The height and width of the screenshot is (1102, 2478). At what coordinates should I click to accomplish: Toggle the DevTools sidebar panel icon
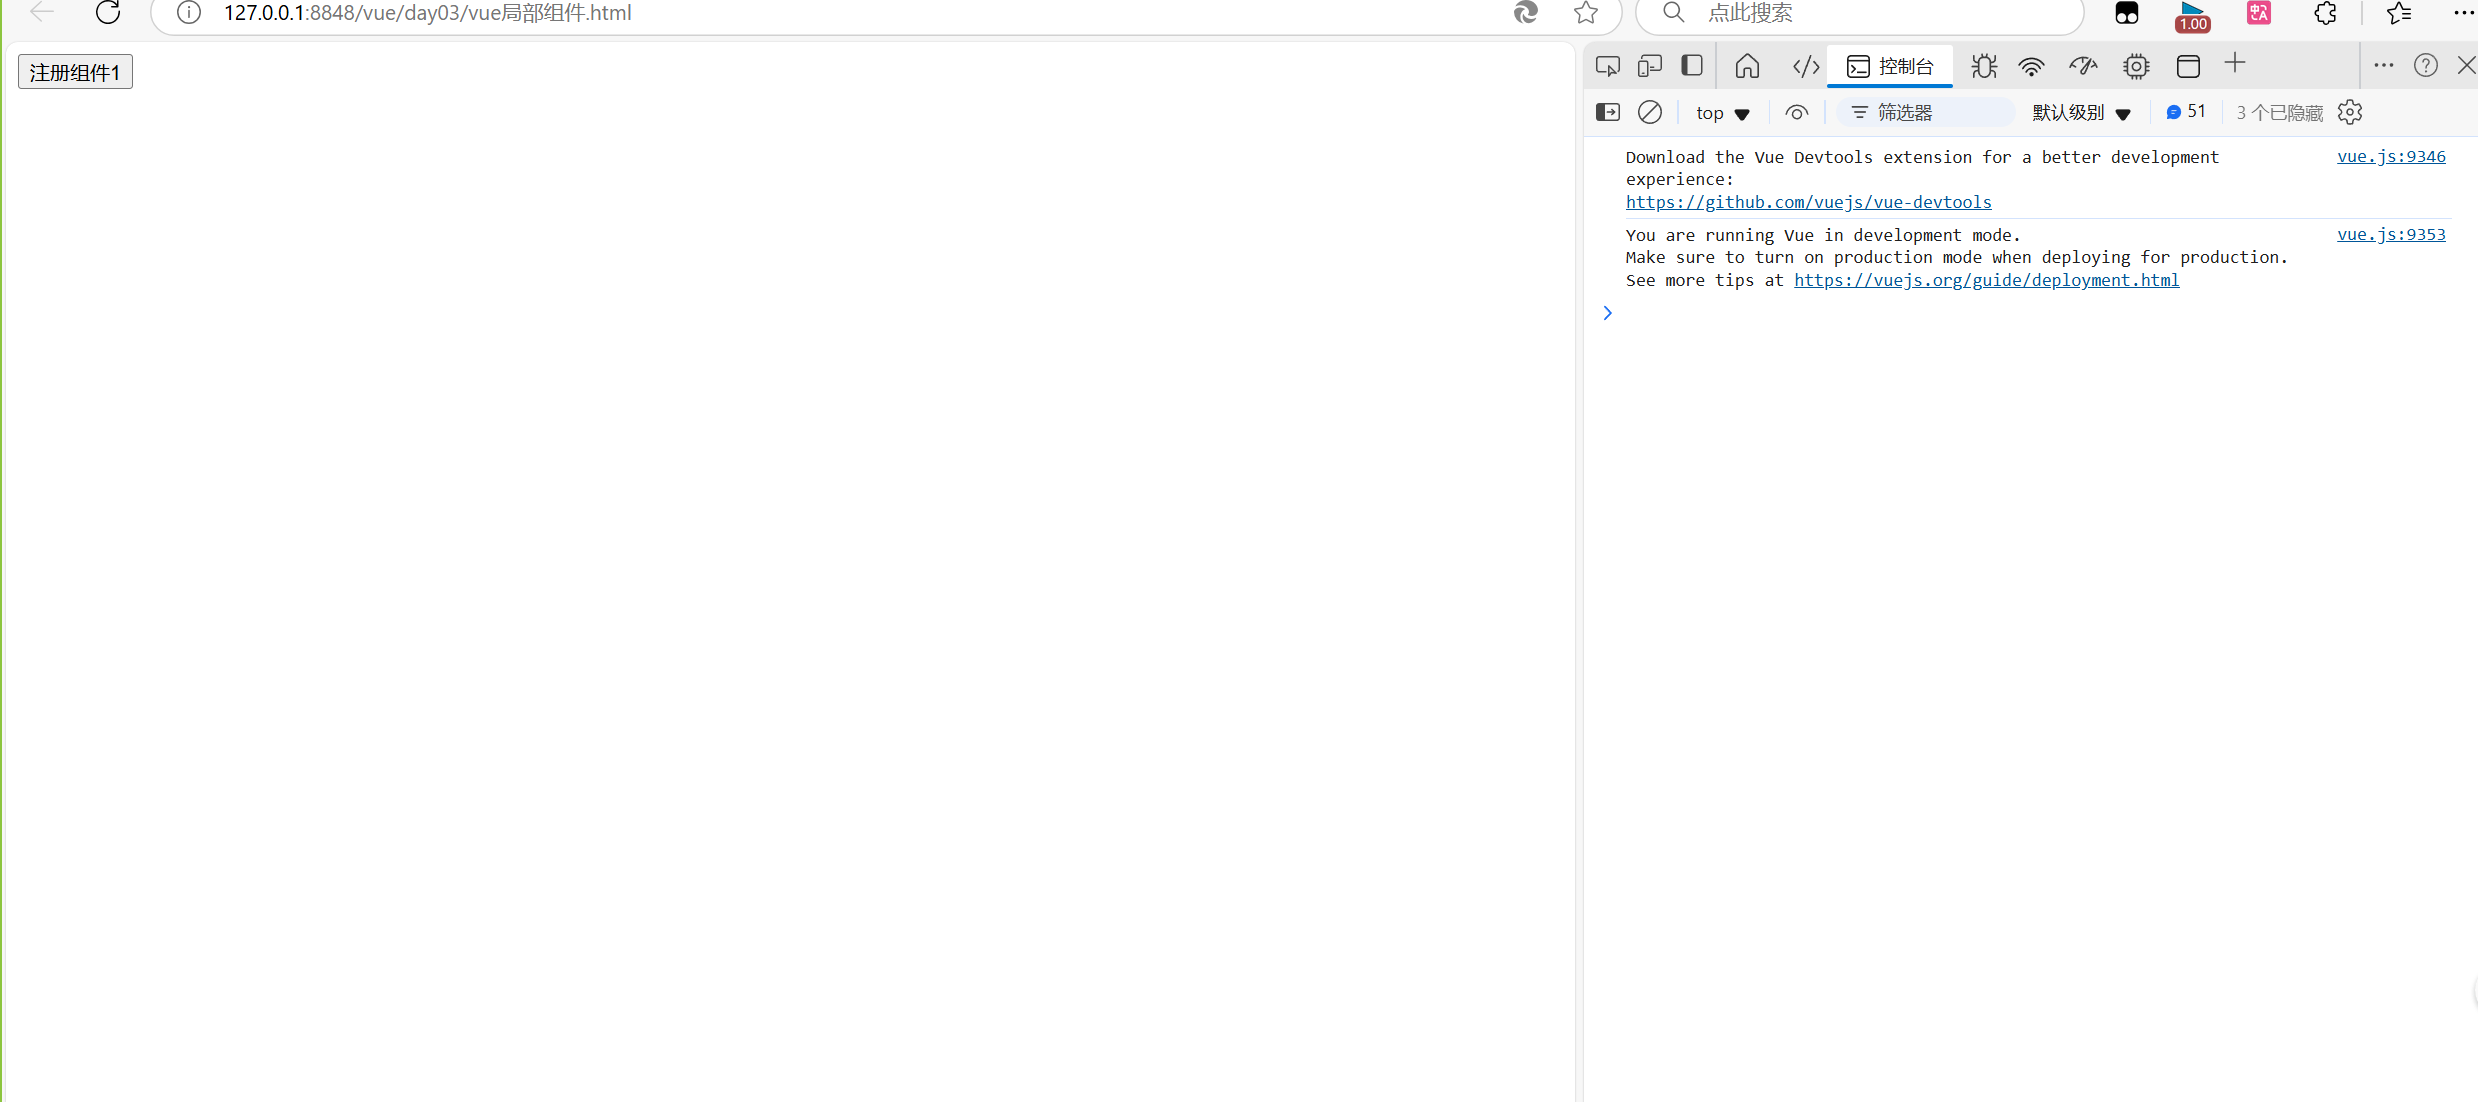[1692, 66]
